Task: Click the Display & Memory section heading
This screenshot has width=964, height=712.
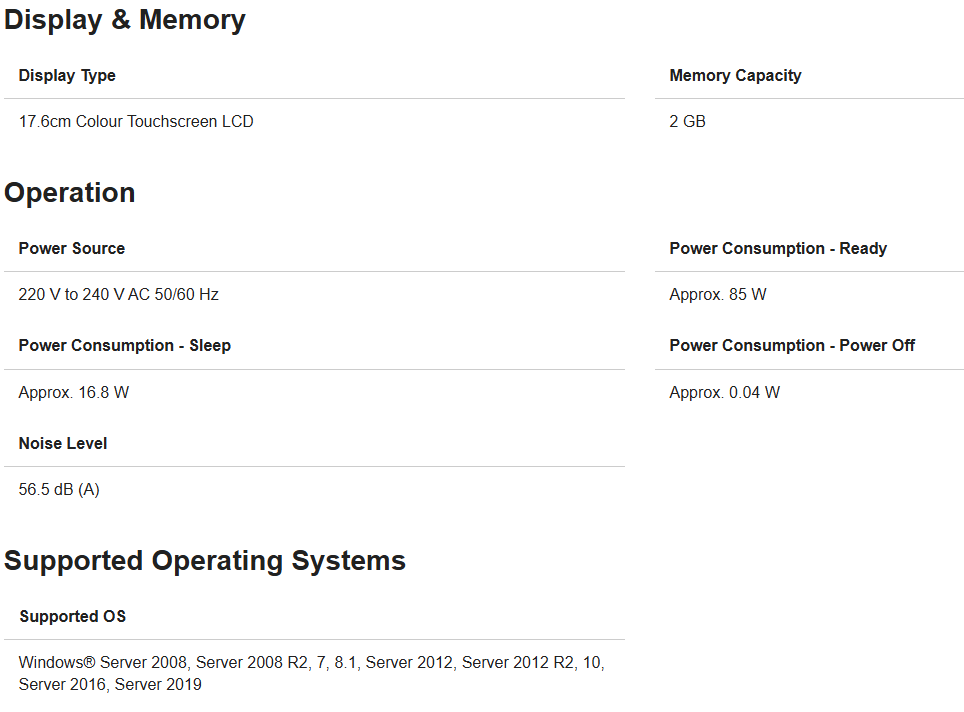Action: tap(125, 20)
